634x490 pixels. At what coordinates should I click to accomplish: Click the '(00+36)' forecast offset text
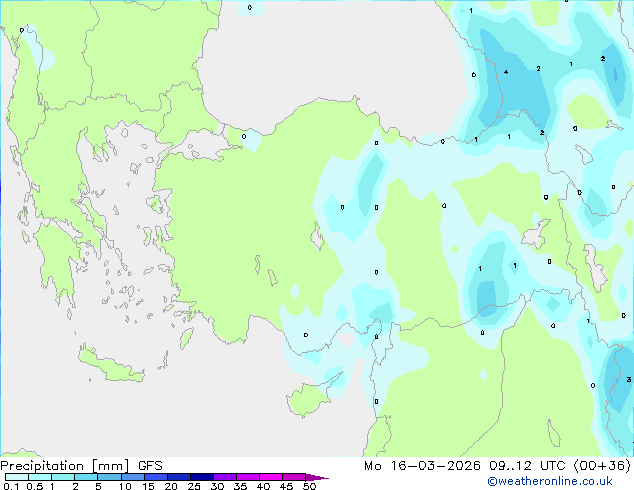pyautogui.click(x=602, y=466)
